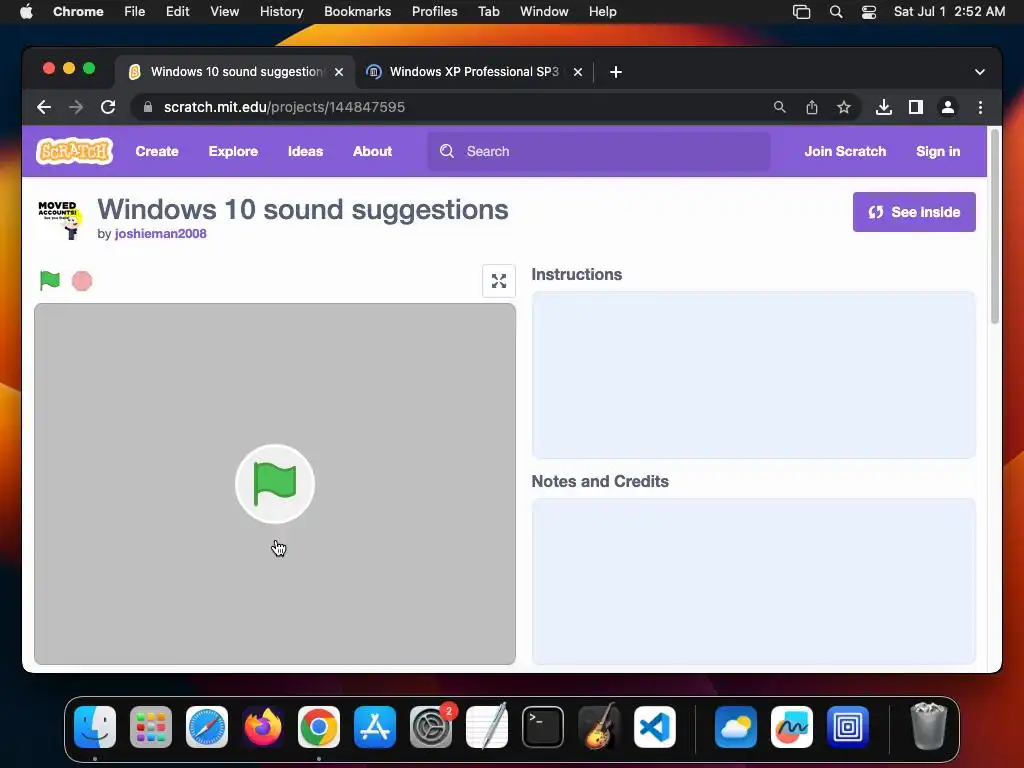The height and width of the screenshot is (768, 1024).
Task: Open Launchpad from the Dock
Action: click(x=151, y=727)
